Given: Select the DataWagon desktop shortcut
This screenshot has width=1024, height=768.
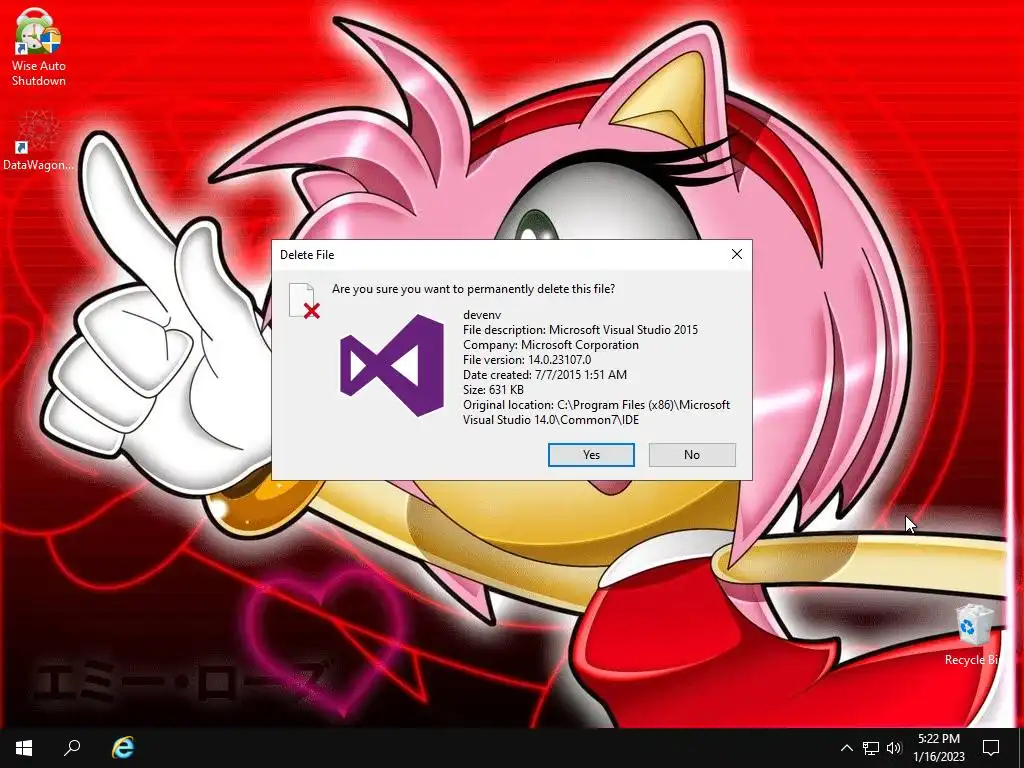Looking at the screenshot, I should pos(39,141).
